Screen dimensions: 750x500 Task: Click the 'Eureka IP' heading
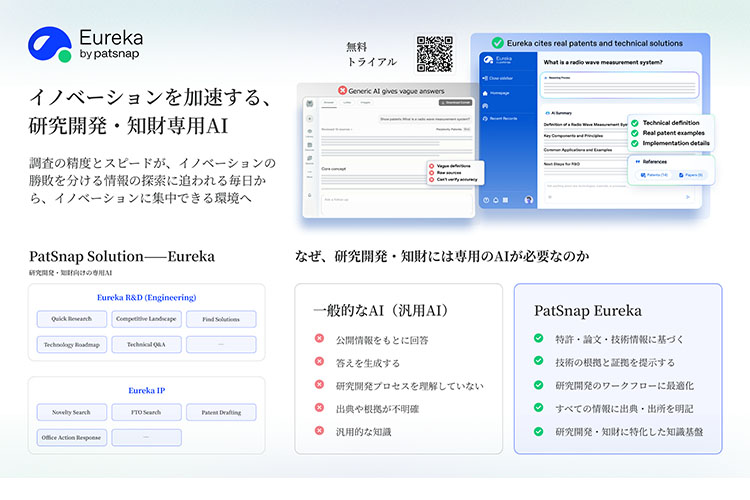point(146,390)
